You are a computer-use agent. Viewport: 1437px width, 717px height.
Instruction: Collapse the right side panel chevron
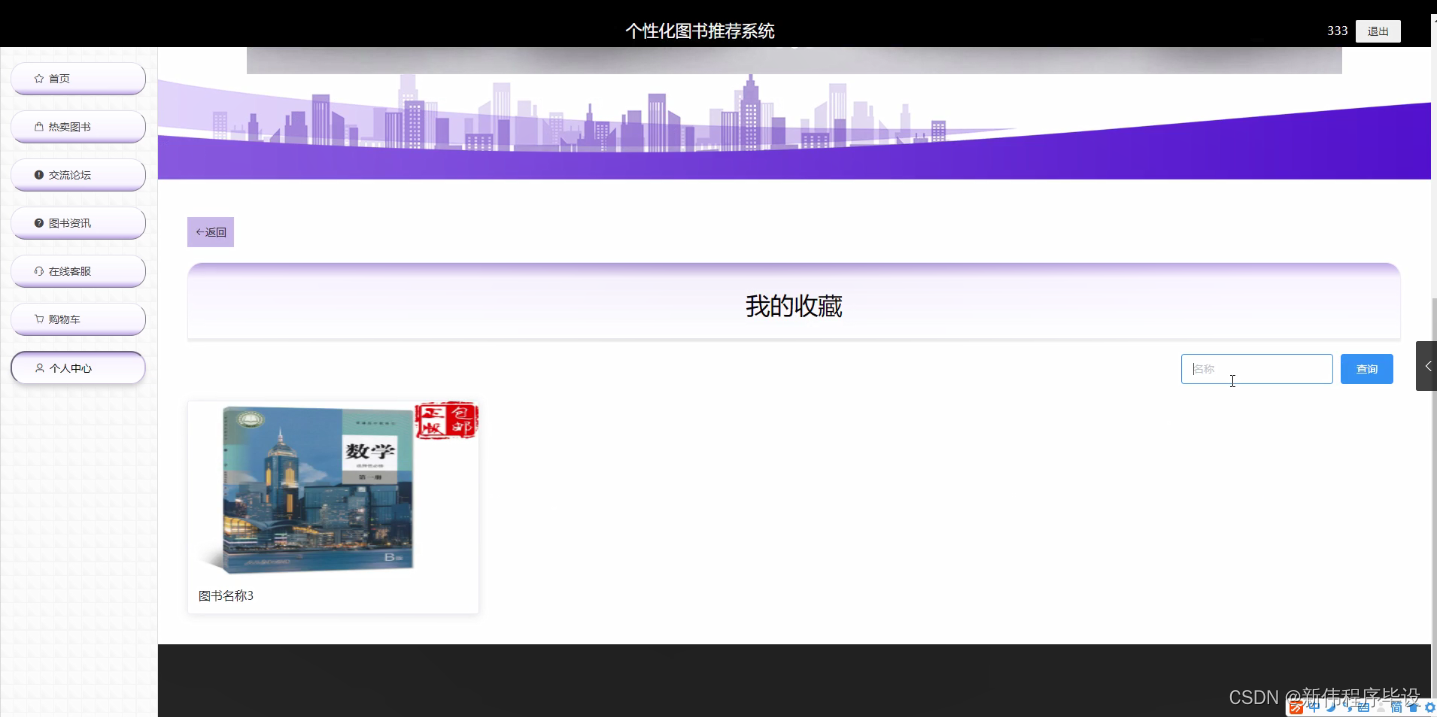pos(1428,365)
